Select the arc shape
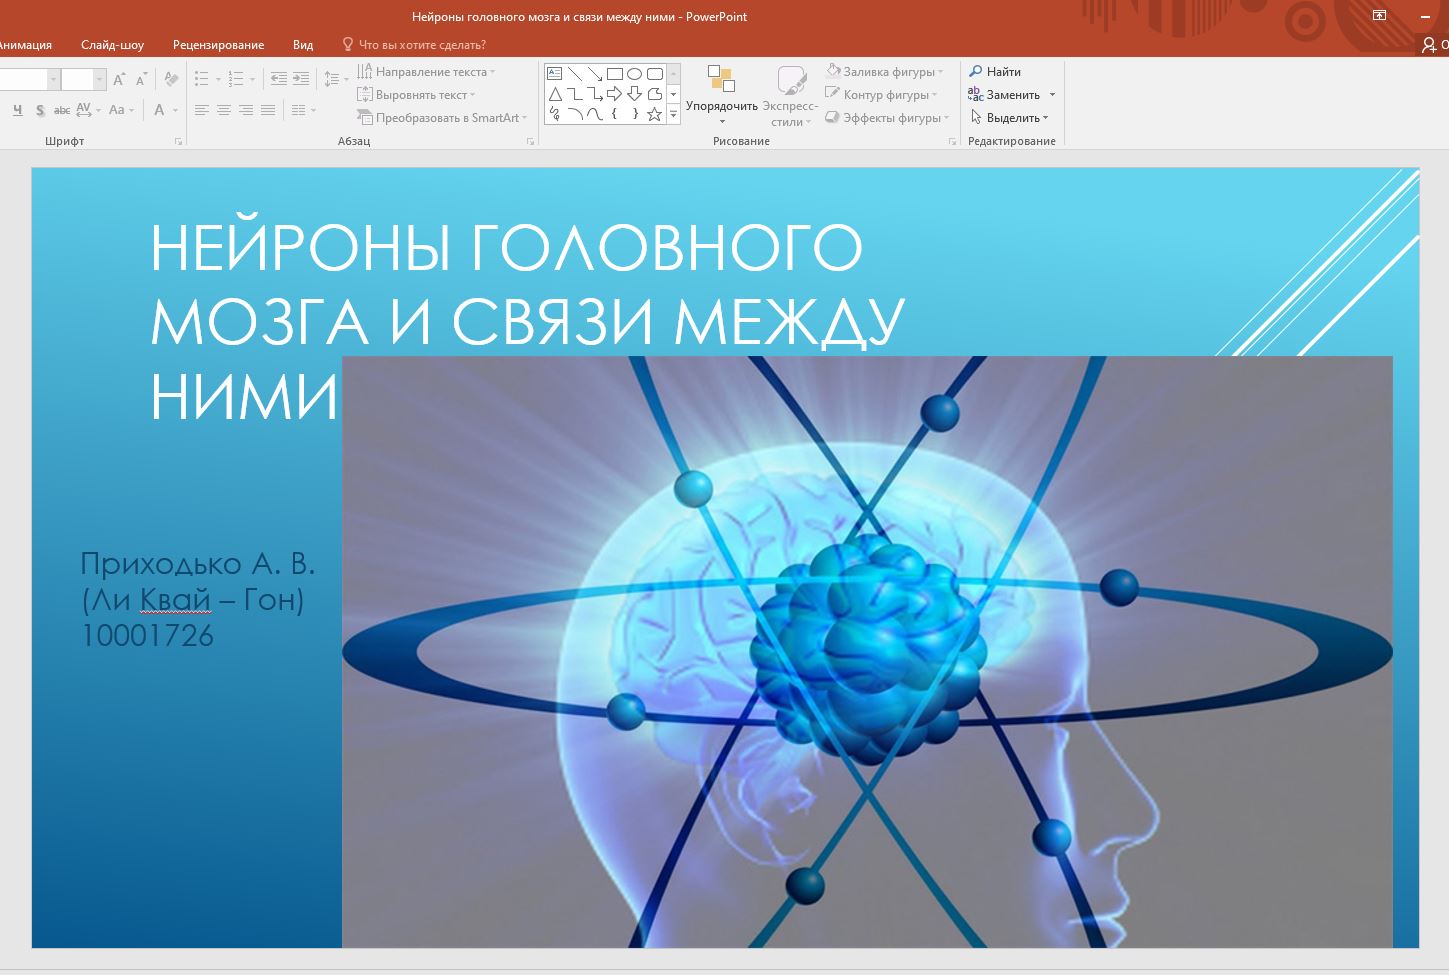 point(575,114)
